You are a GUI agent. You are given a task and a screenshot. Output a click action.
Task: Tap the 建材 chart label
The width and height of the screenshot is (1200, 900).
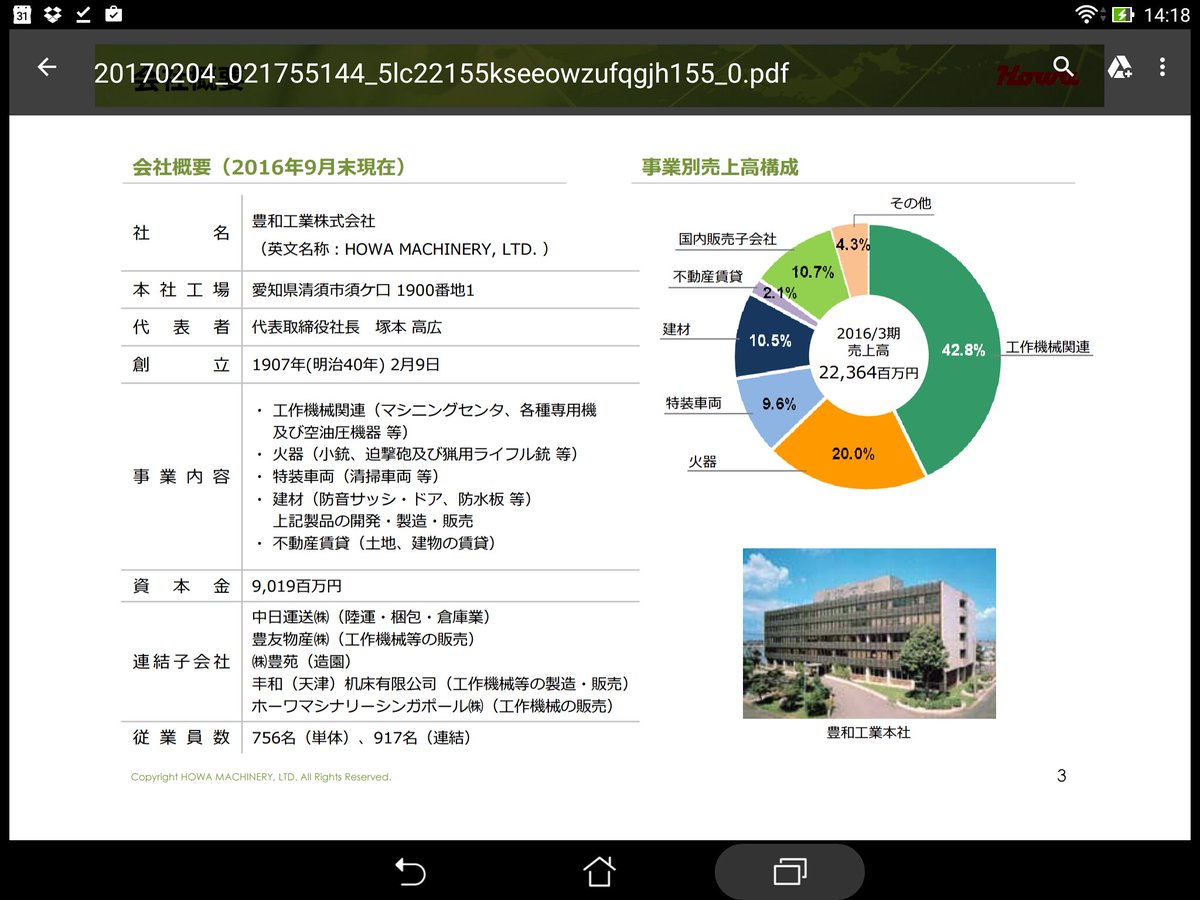tap(677, 329)
